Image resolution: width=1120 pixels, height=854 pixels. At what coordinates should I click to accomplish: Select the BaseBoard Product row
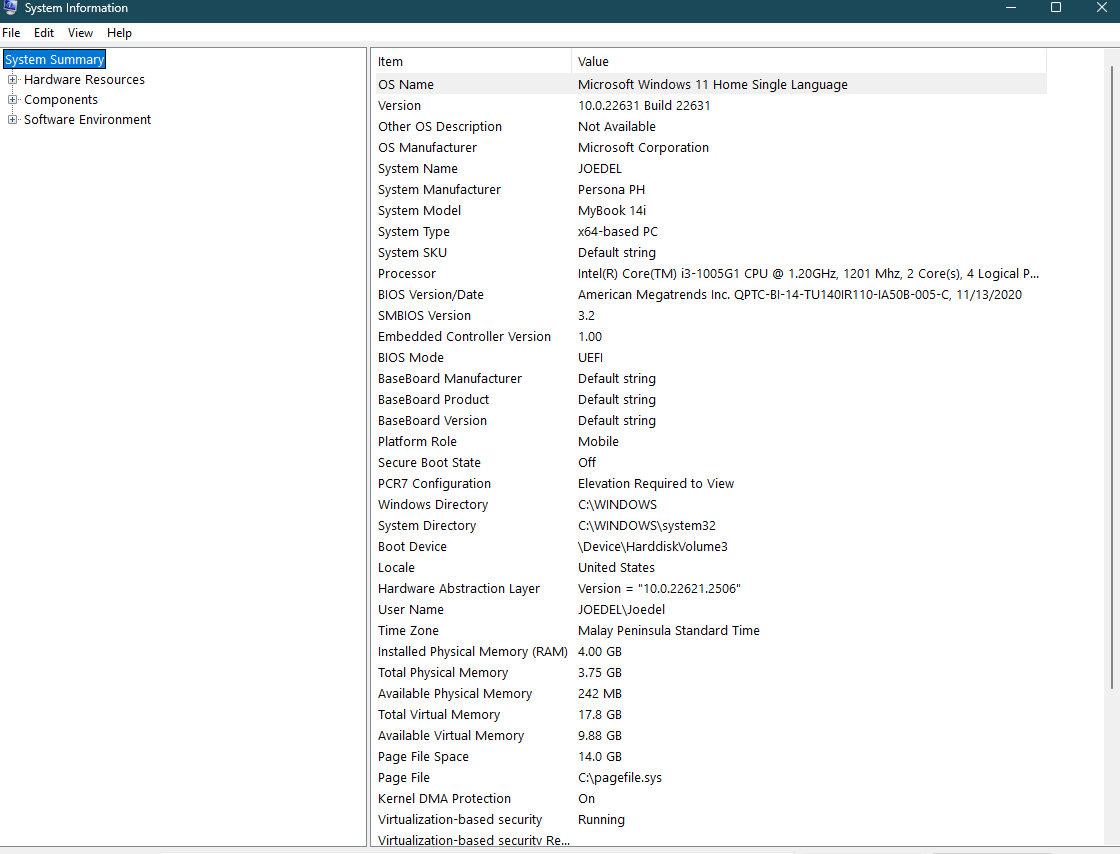[711, 399]
